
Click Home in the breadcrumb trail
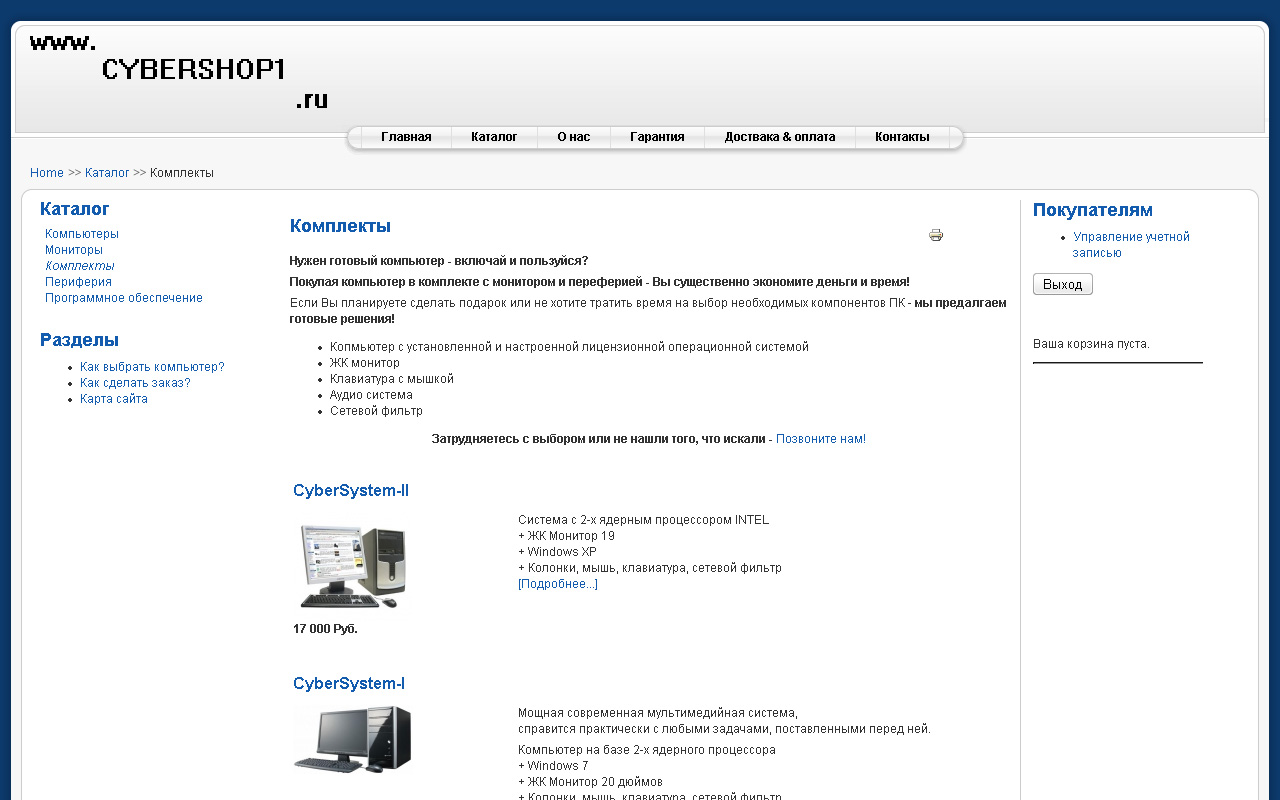[x=47, y=172]
